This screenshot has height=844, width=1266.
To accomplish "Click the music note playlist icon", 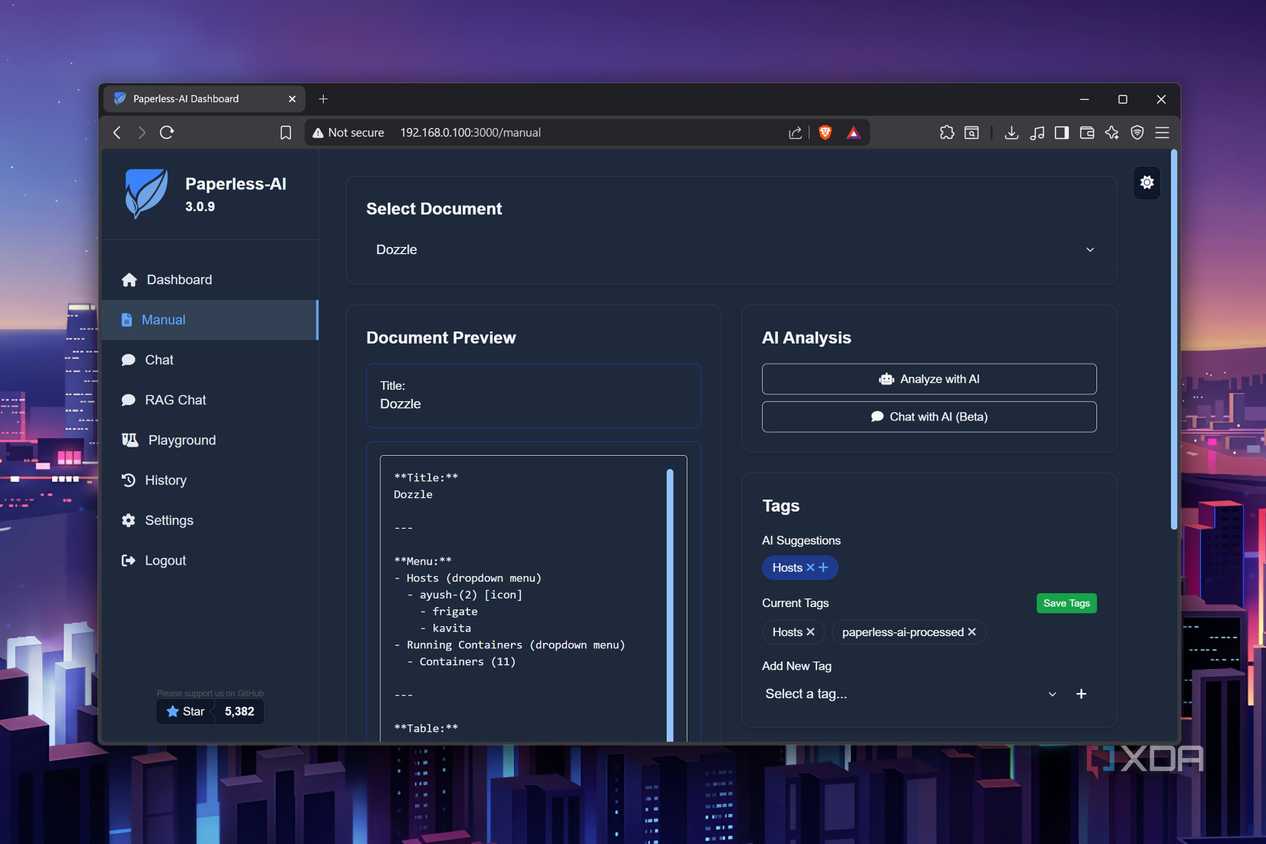I will (x=1037, y=132).
